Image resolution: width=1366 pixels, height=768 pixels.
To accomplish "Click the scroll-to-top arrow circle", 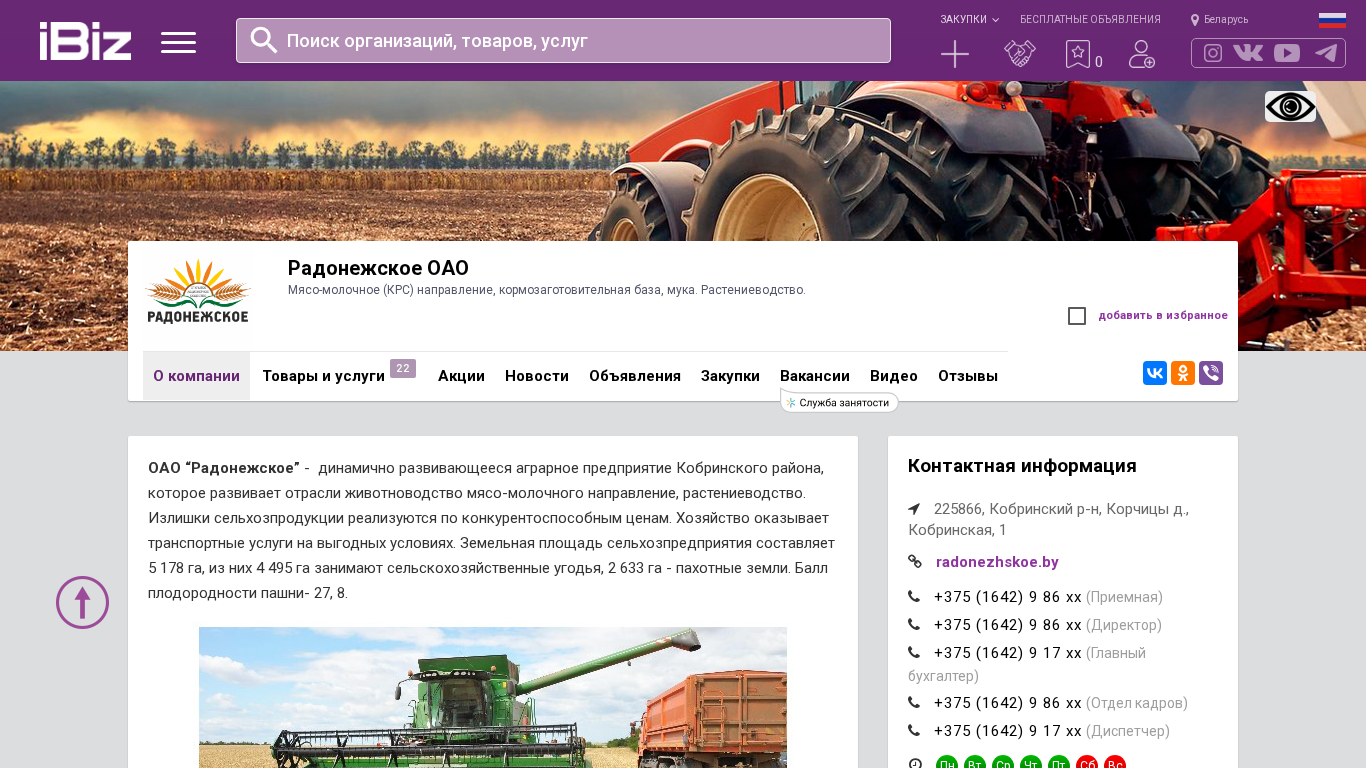I will pyautogui.click(x=82, y=602).
